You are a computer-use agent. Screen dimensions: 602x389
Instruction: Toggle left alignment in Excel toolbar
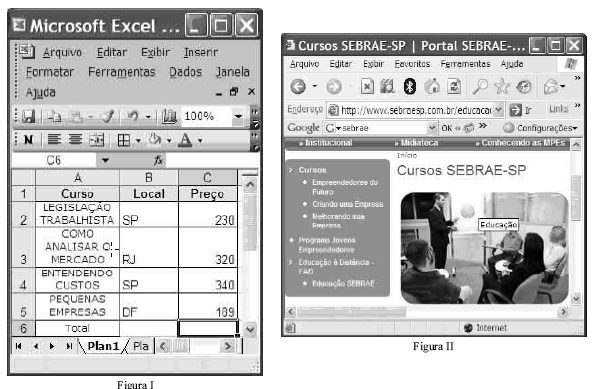pyautogui.click(x=54, y=140)
